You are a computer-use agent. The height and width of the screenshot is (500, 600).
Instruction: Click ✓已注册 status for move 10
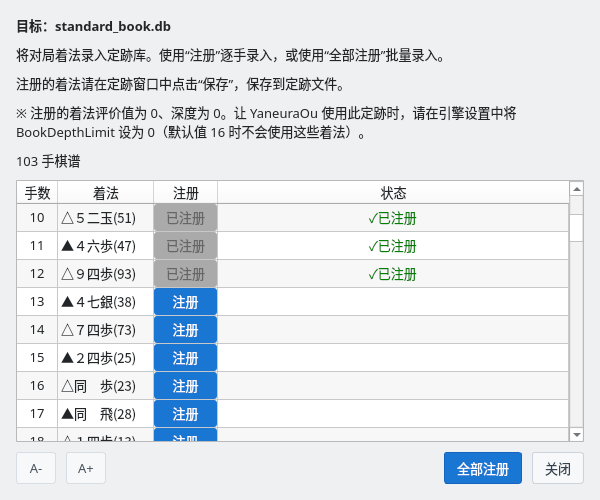click(x=393, y=218)
